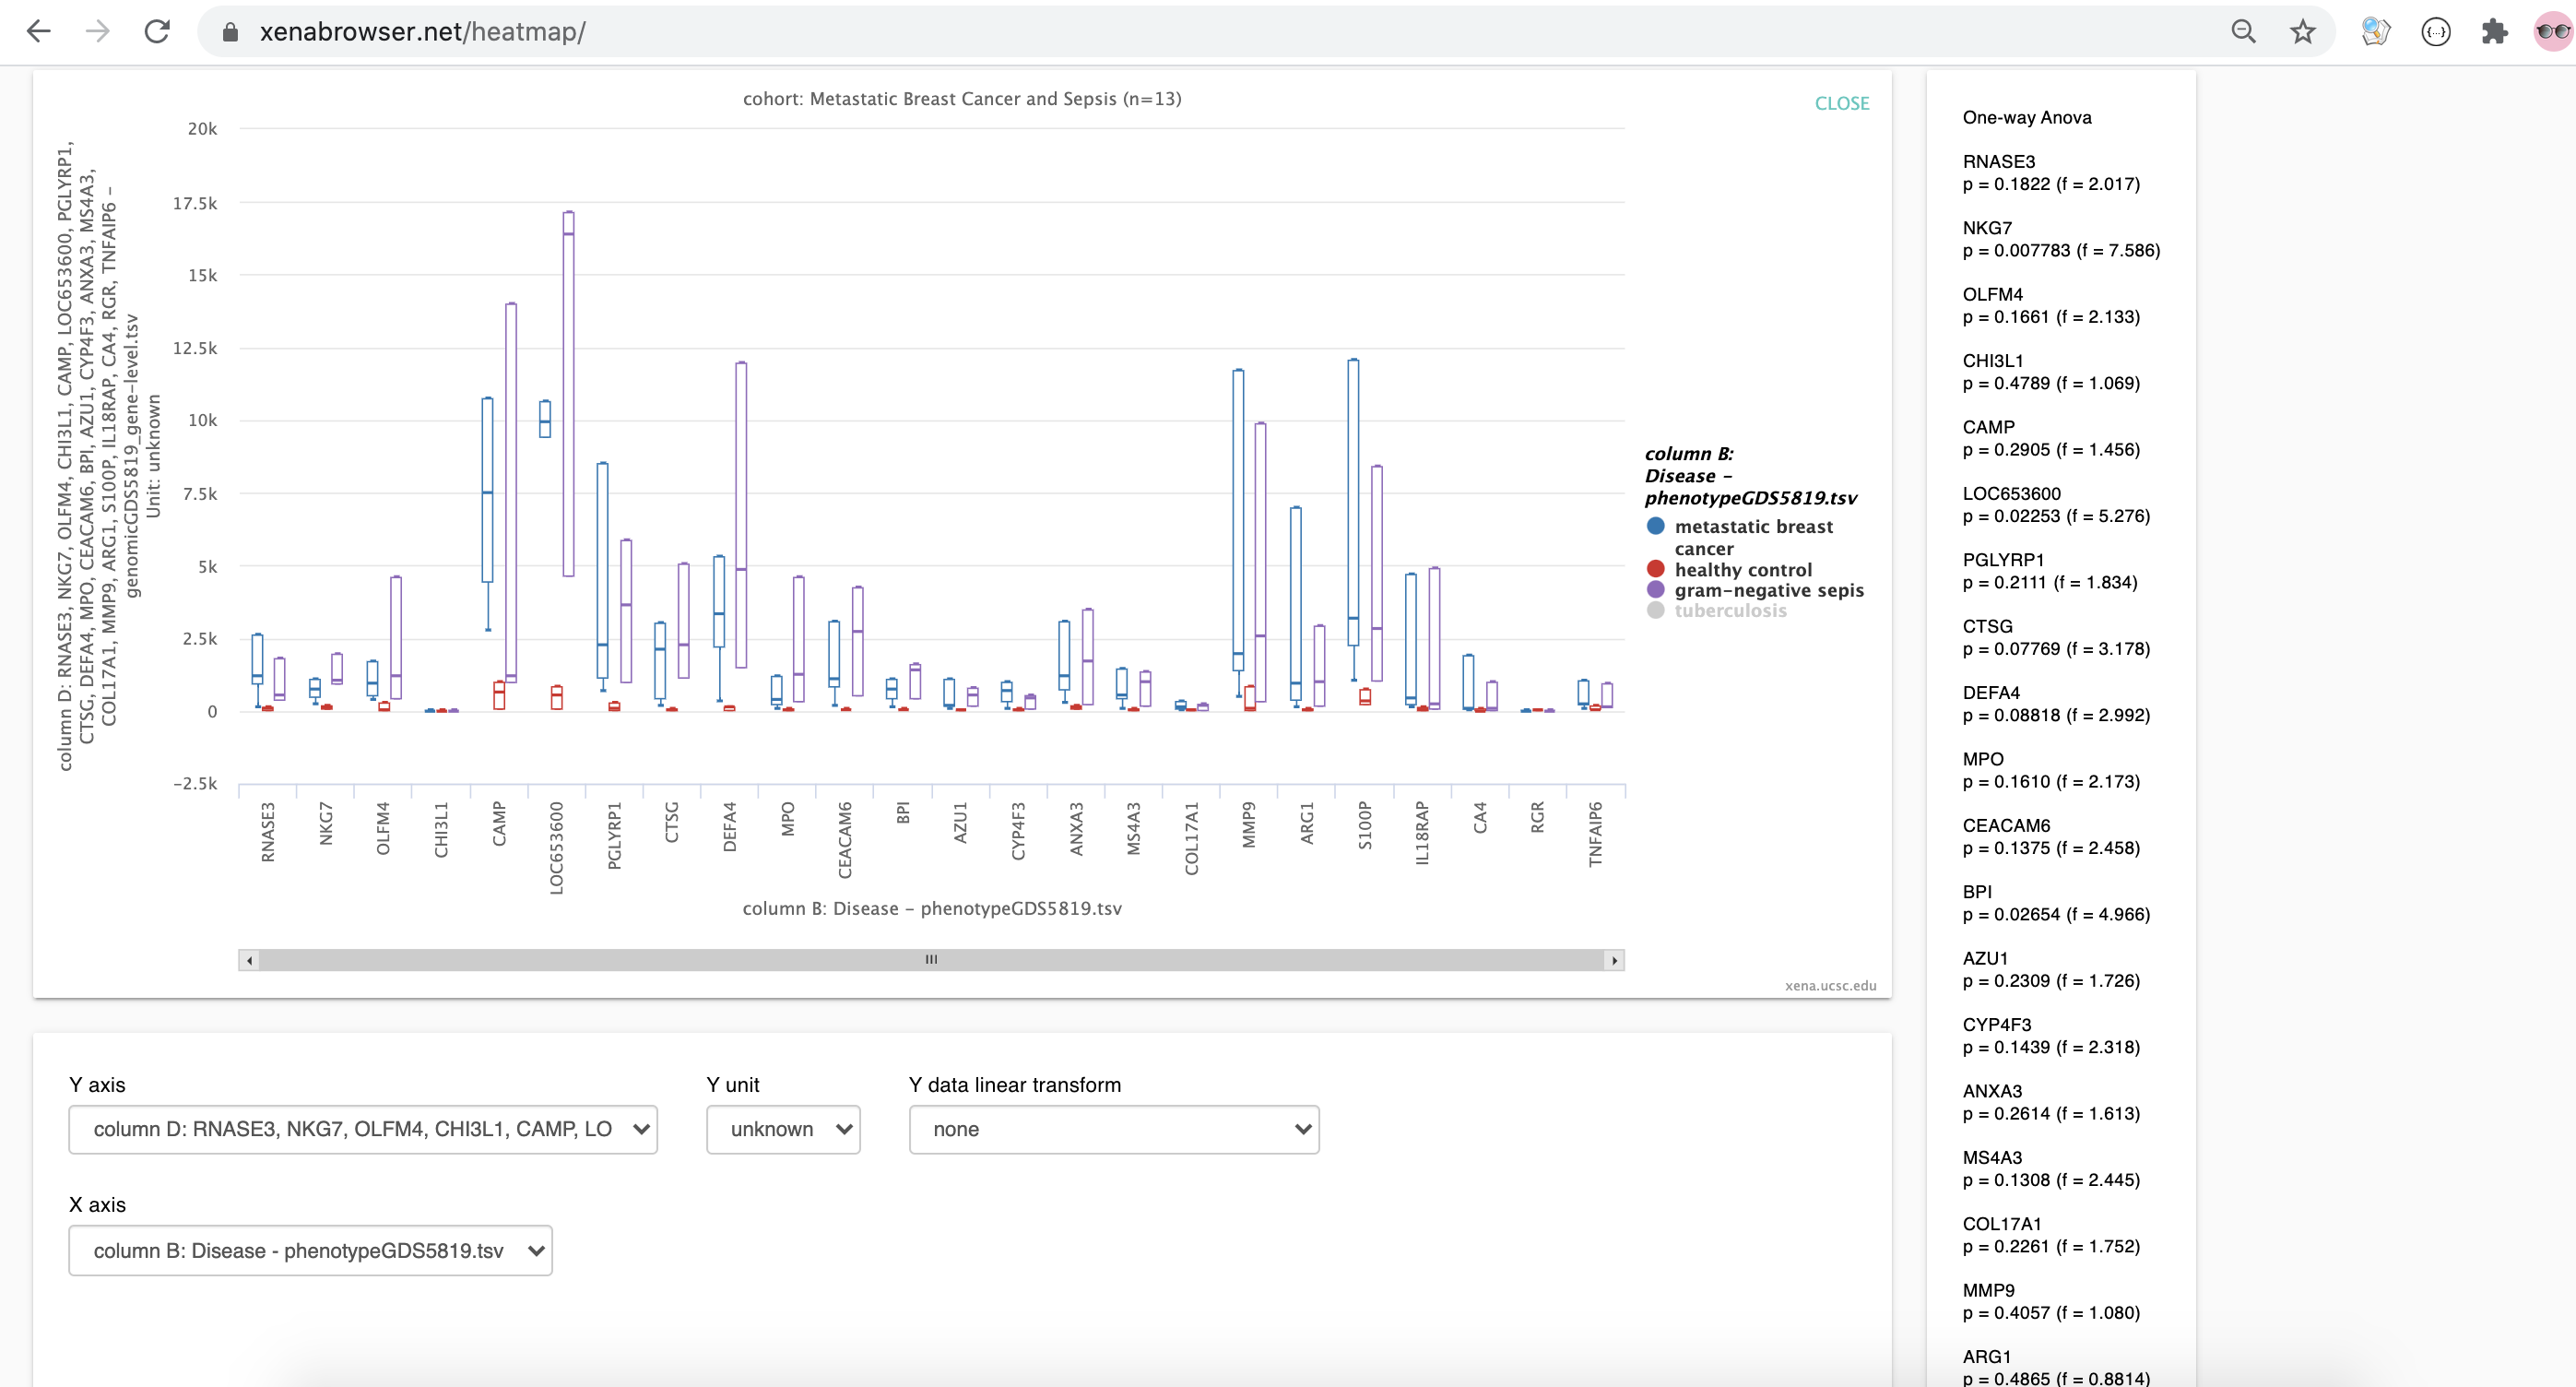The width and height of the screenshot is (2576, 1387).
Task: Click the column B Disease x-axis title
Action: 932,909
